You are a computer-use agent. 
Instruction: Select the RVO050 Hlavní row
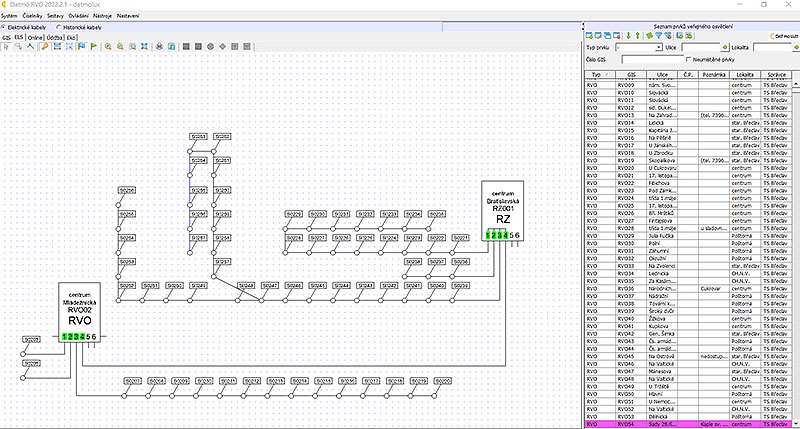pos(688,394)
